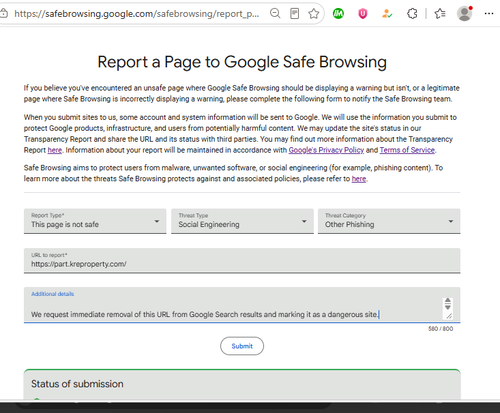View site information lock icon

(x=4, y=14)
